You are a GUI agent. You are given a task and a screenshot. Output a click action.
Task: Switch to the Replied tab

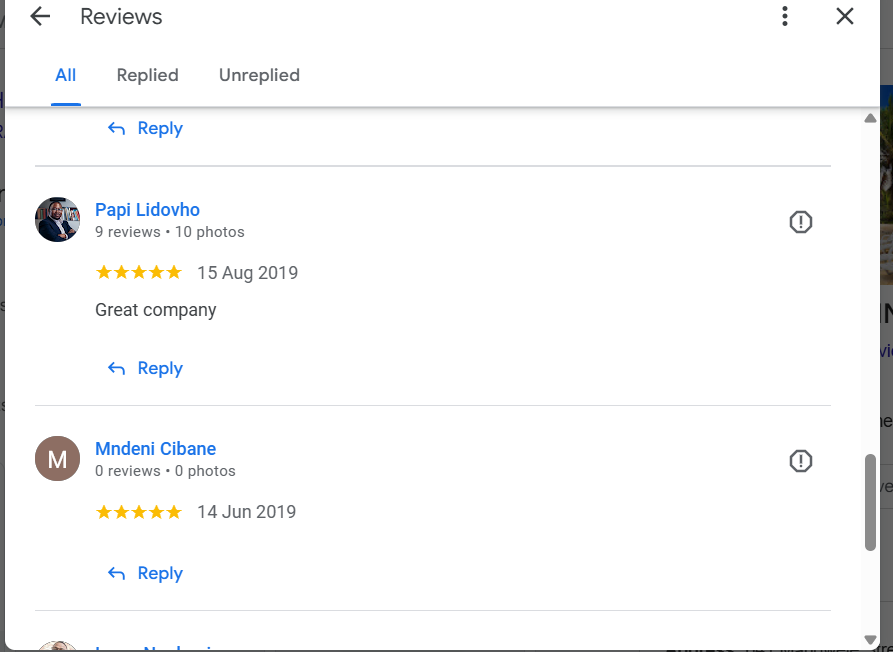(147, 75)
